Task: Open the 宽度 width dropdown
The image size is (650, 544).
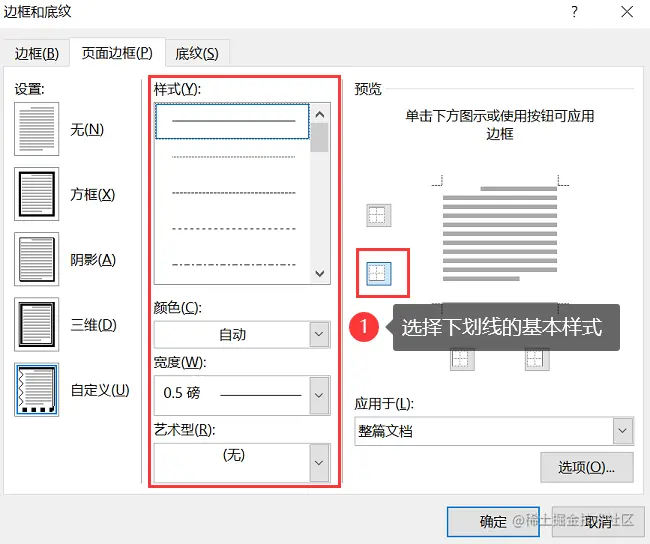Action: (x=319, y=395)
